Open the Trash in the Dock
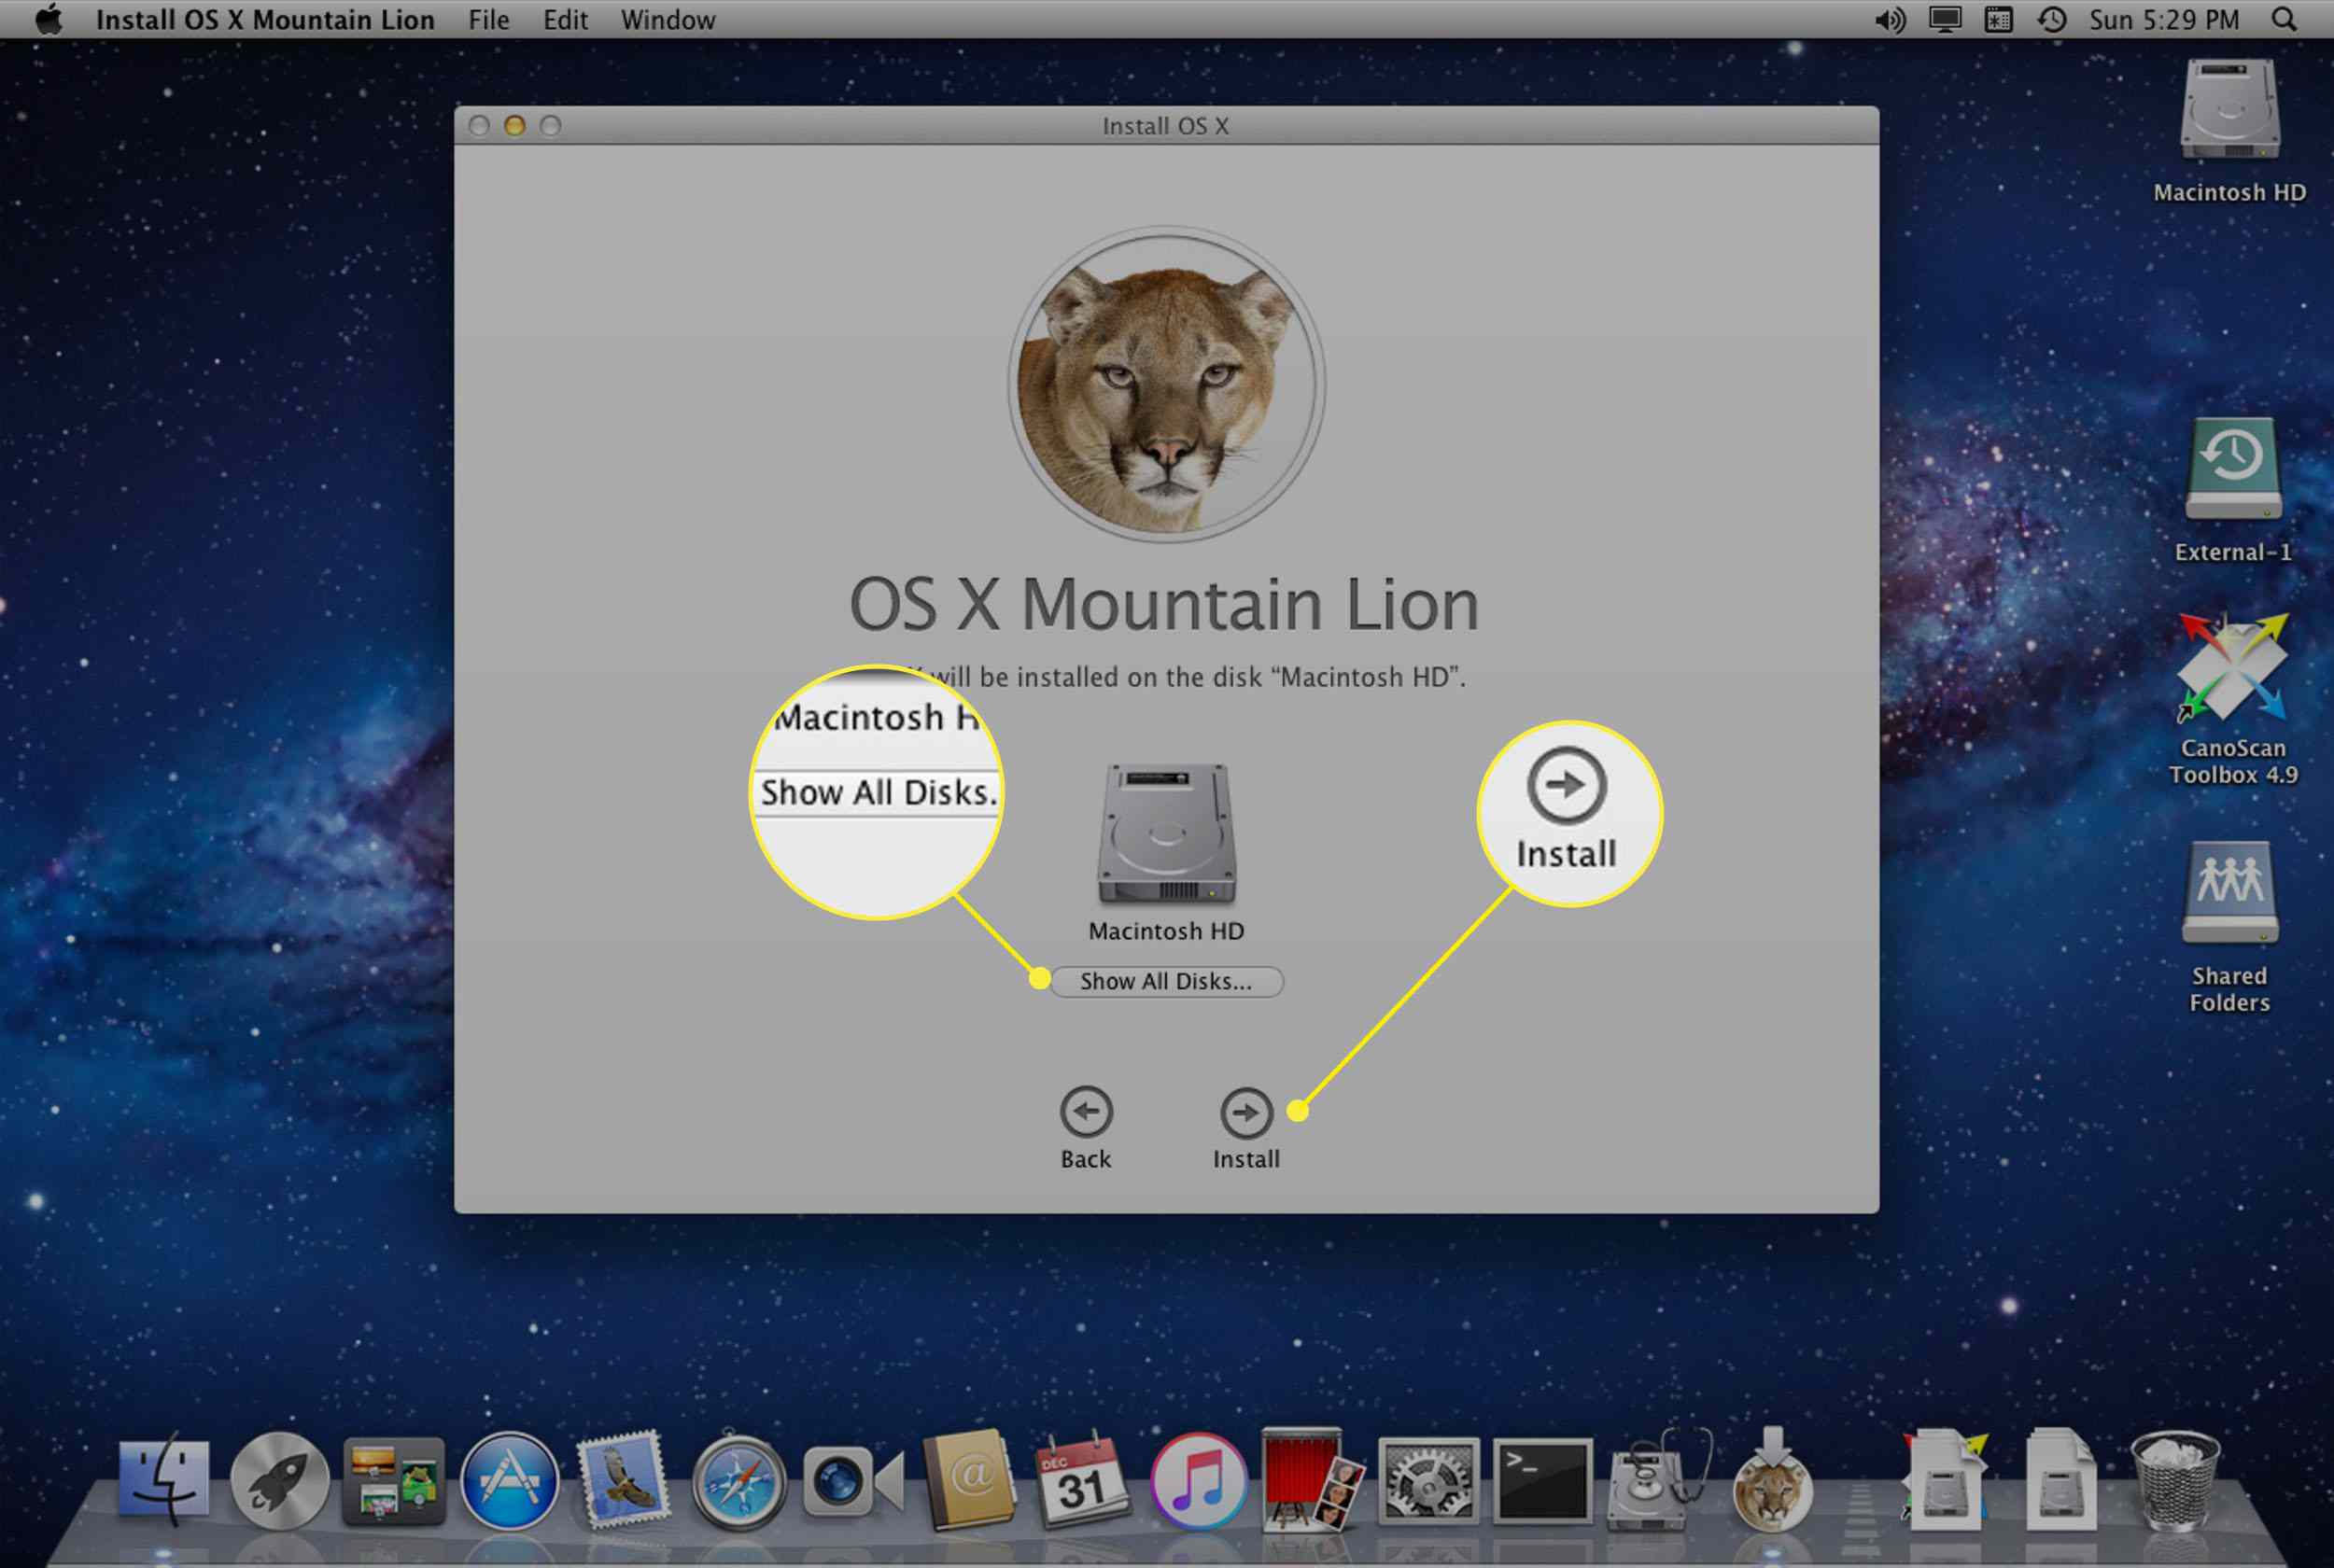Screen dimensions: 2334x1568 click(x=2174, y=1481)
